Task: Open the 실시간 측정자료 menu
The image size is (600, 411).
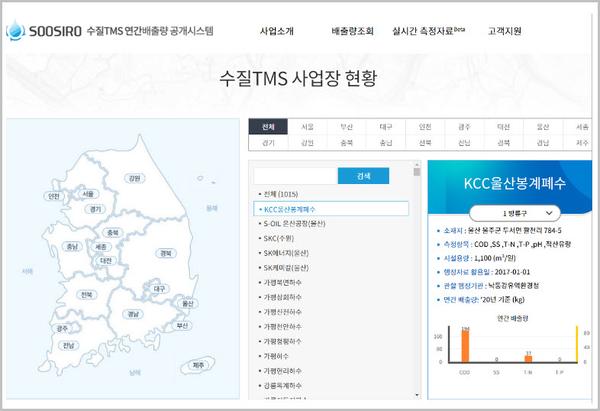Action: coord(428,31)
